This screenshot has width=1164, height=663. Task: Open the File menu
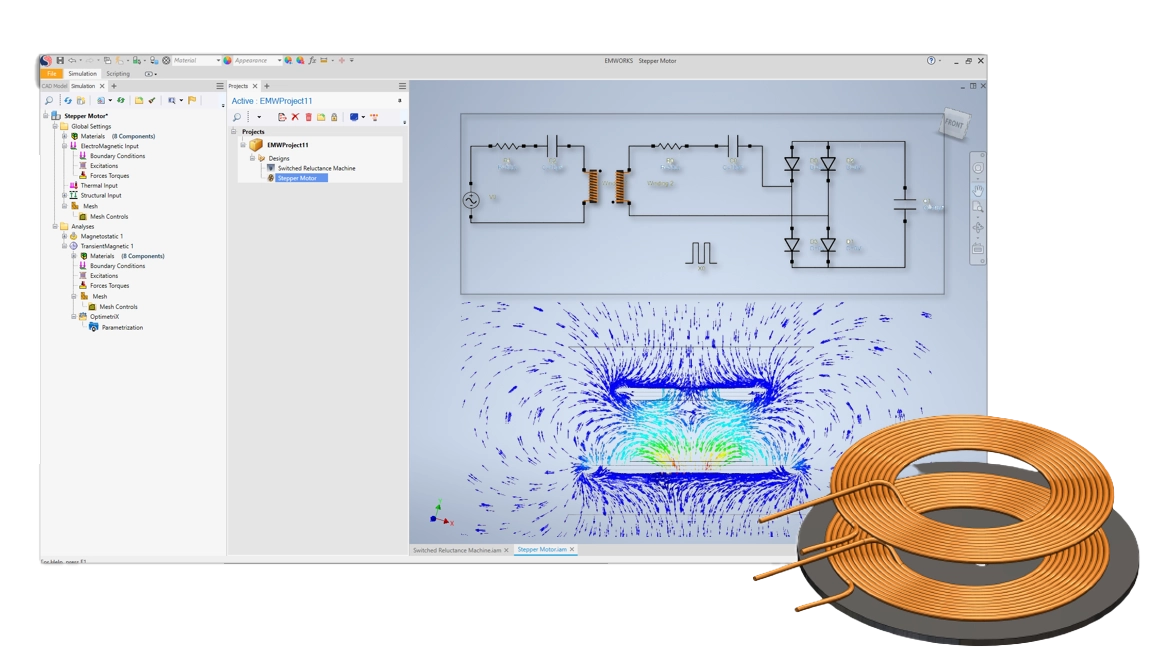[x=51, y=74]
